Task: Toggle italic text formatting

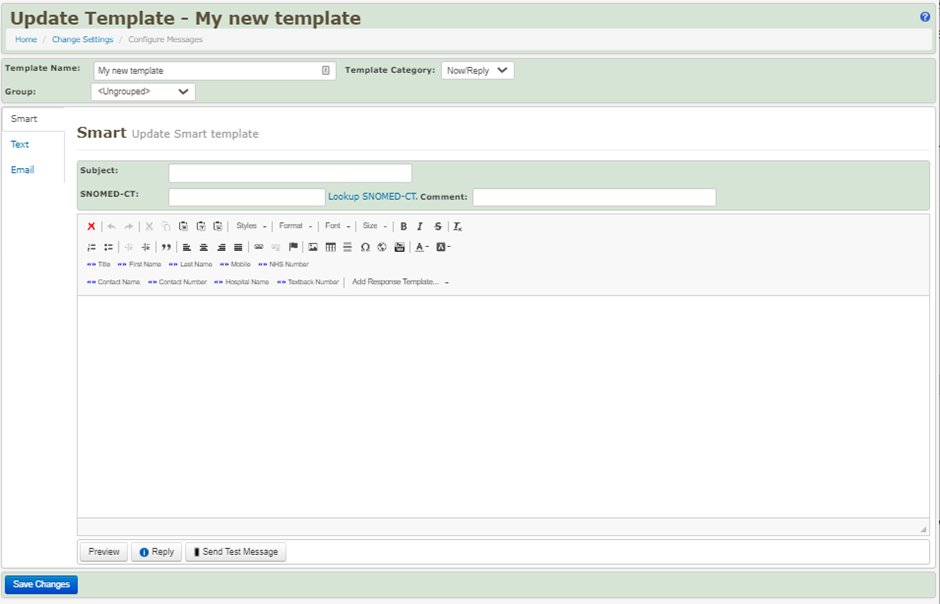Action: 420,227
